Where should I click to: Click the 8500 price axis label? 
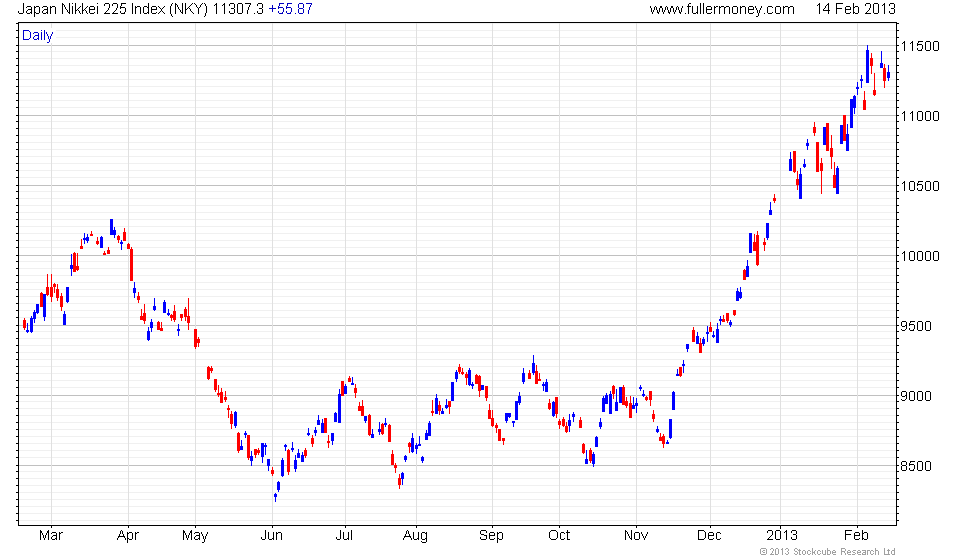click(924, 467)
